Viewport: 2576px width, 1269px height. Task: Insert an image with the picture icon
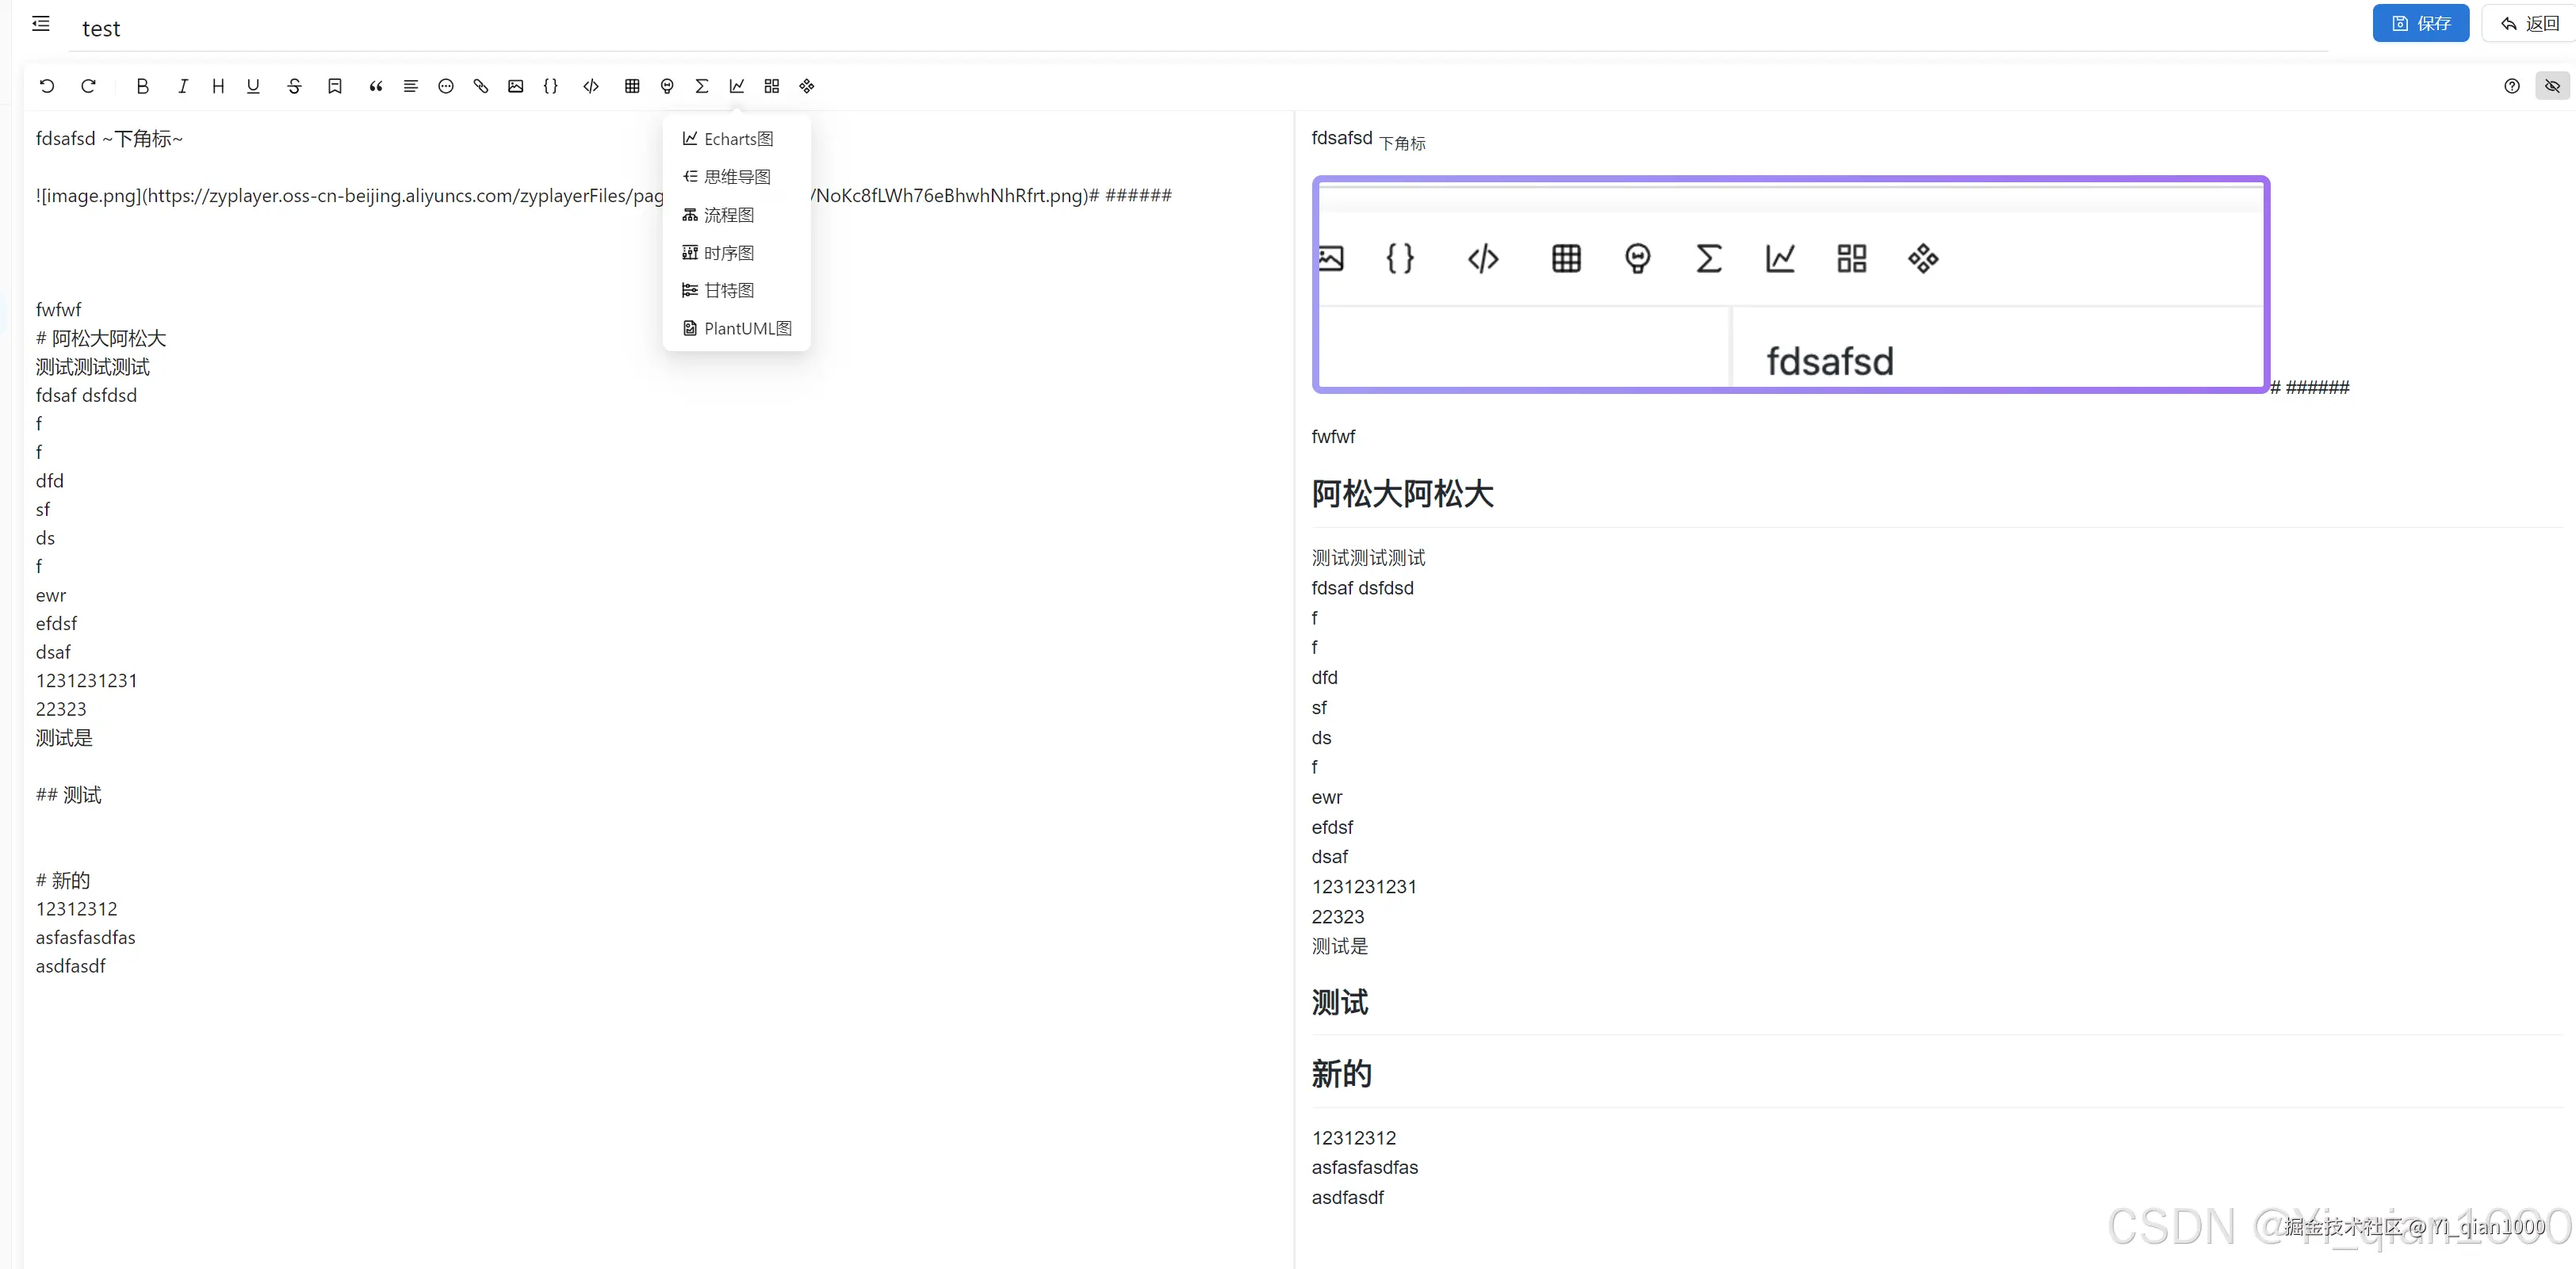click(x=515, y=86)
